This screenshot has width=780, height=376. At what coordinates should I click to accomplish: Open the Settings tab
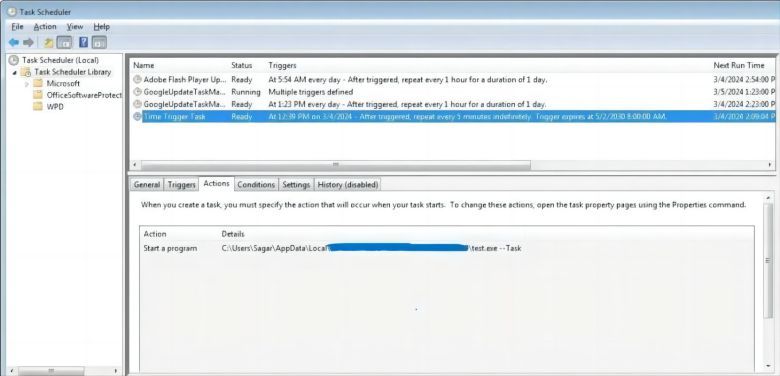pos(296,185)
